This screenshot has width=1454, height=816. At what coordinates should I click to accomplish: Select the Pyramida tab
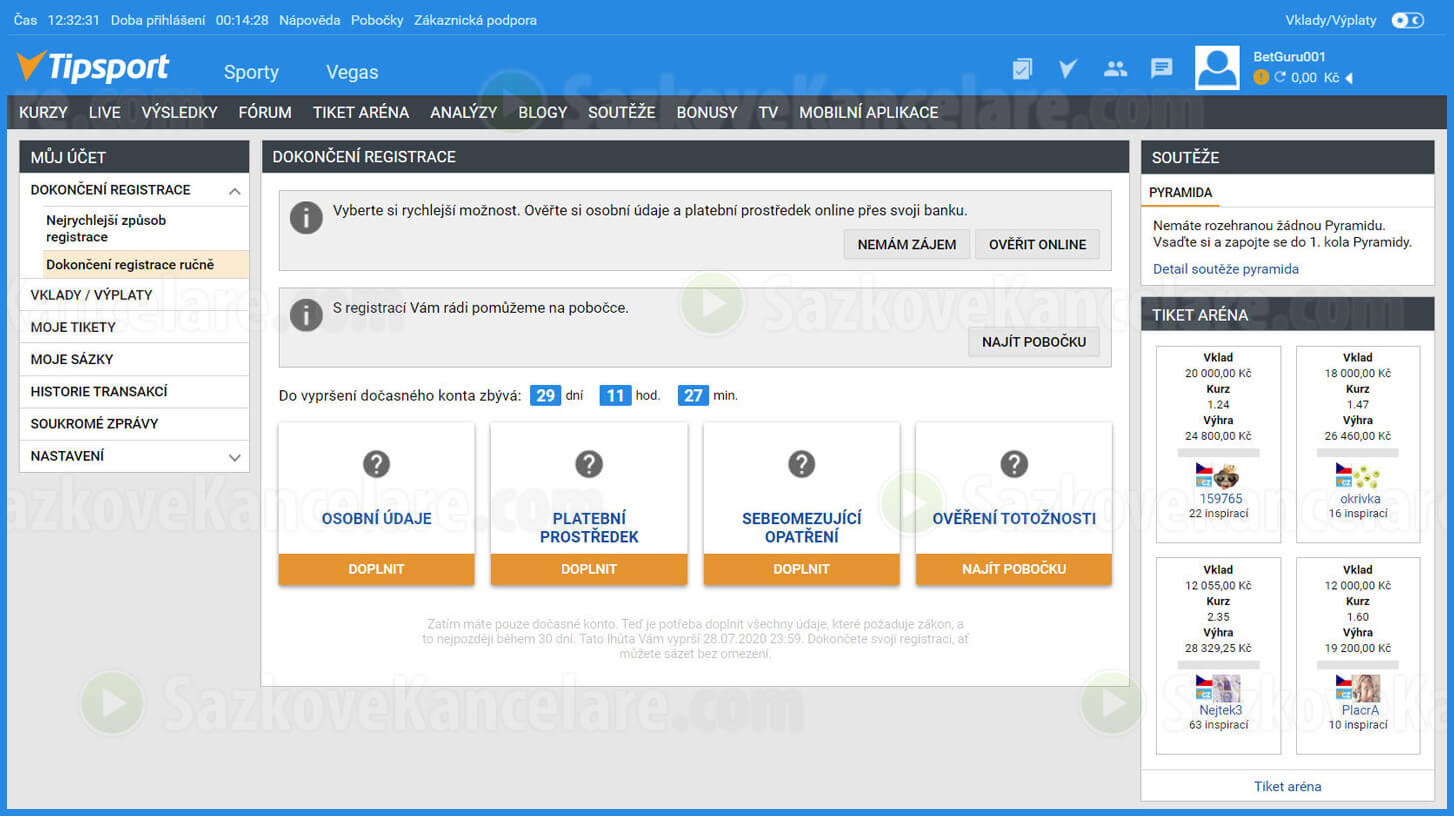pyautogui.click(x=1180, y=192)
